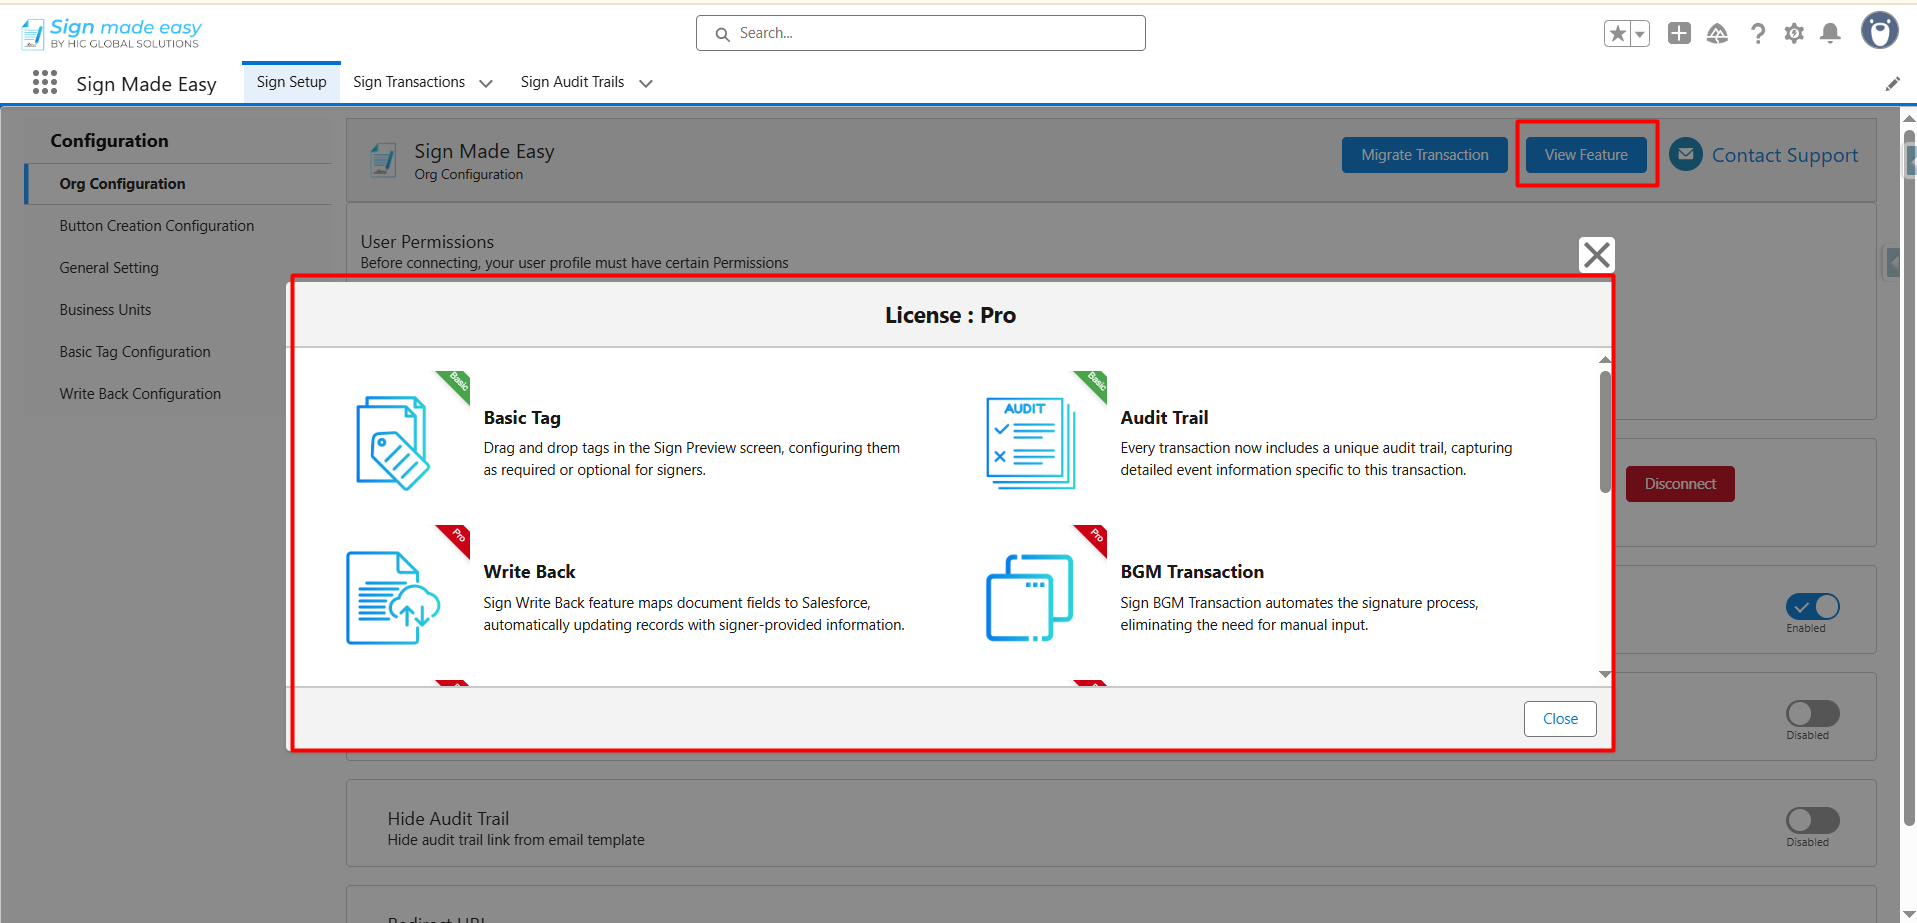The image size is (1917, 923).
Task: Click the Close button in the dialog
Action: tap(1560, 719)
